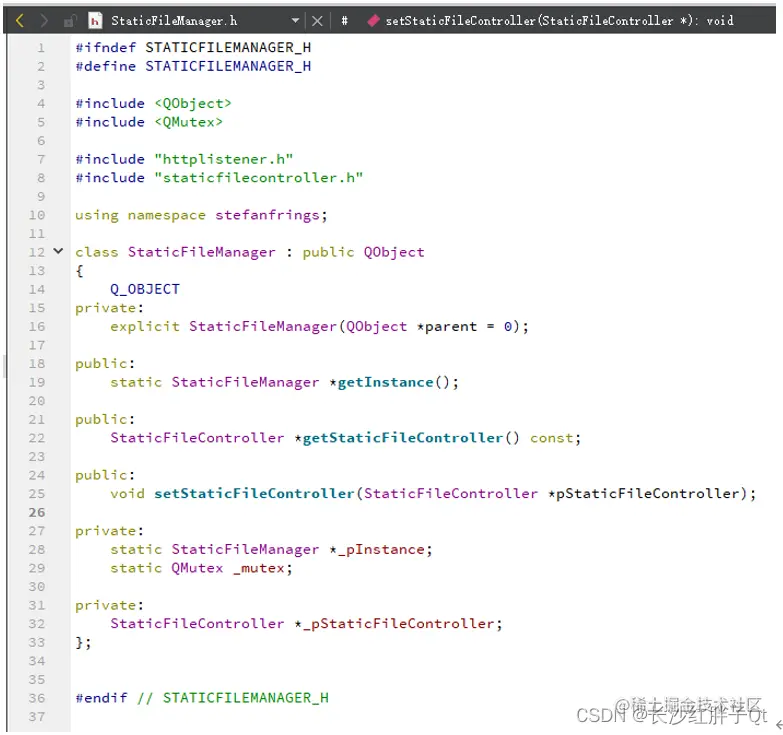Click the stefanfrings namespace name
The height and width of the screenshot is (735, 783).
coord(267,215)
